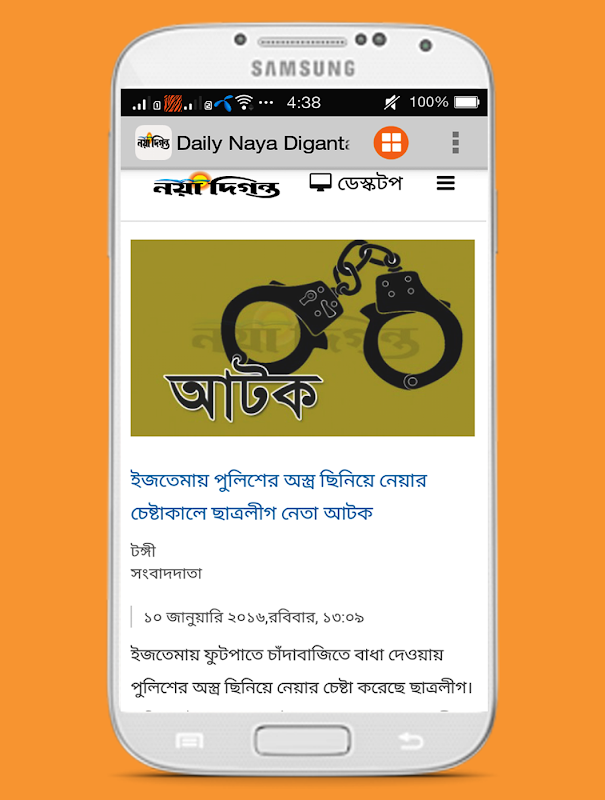Switch to desktop view via monitor icon
605x800 pixels.
click(x=320, y=182)
